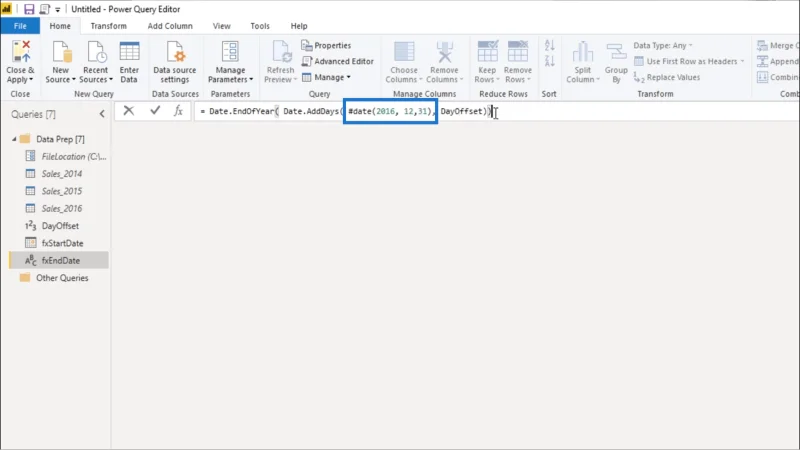Screen dimensions: 800x450
Task: Click the Split Column icon
Action: [583, 52]
